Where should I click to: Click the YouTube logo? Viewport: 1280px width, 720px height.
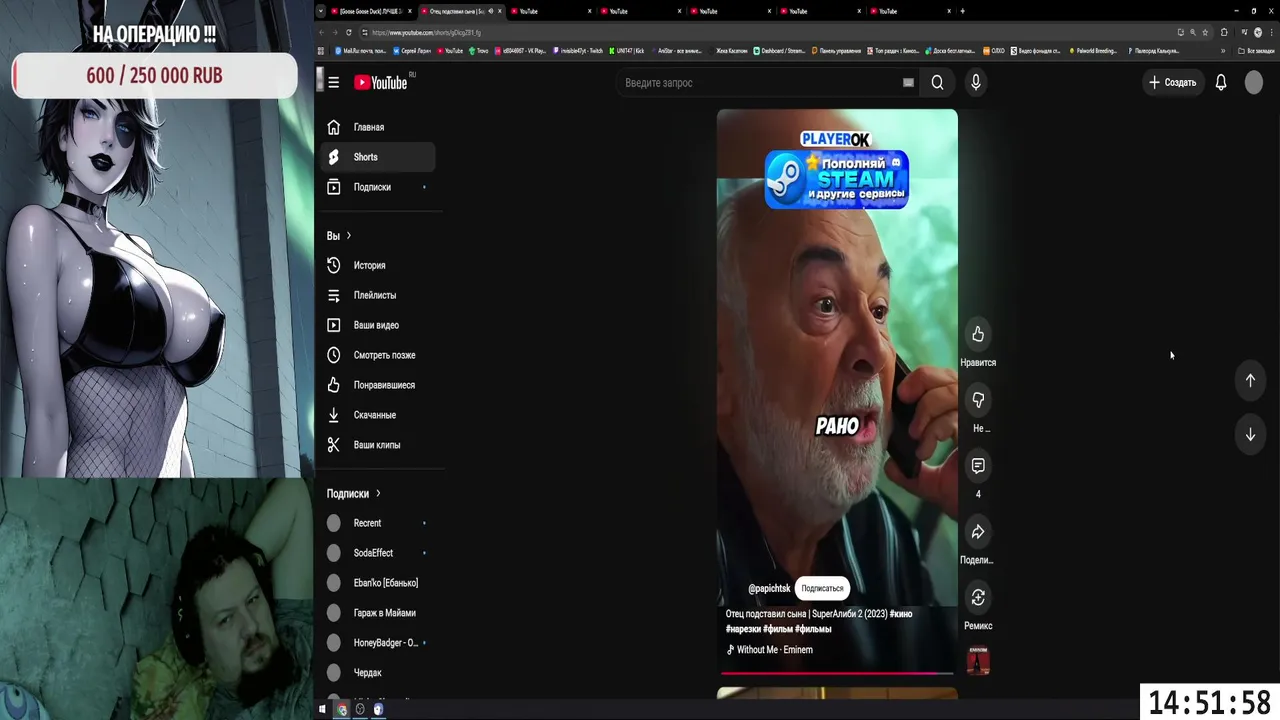pyautogui.click(x=381, y=83)
